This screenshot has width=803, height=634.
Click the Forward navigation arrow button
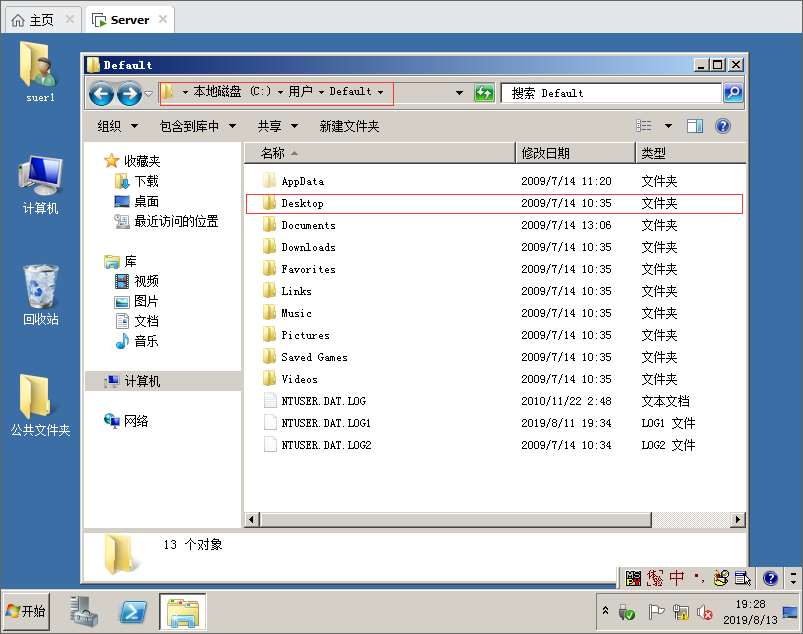pos(129,94)
